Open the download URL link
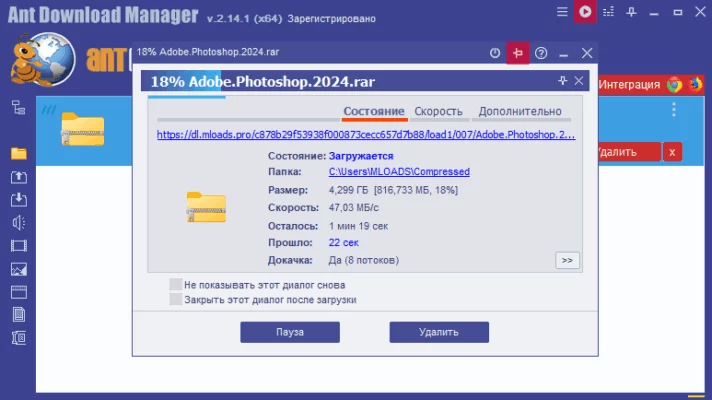Screen dimensions: 712x400 tap(366, 135)
